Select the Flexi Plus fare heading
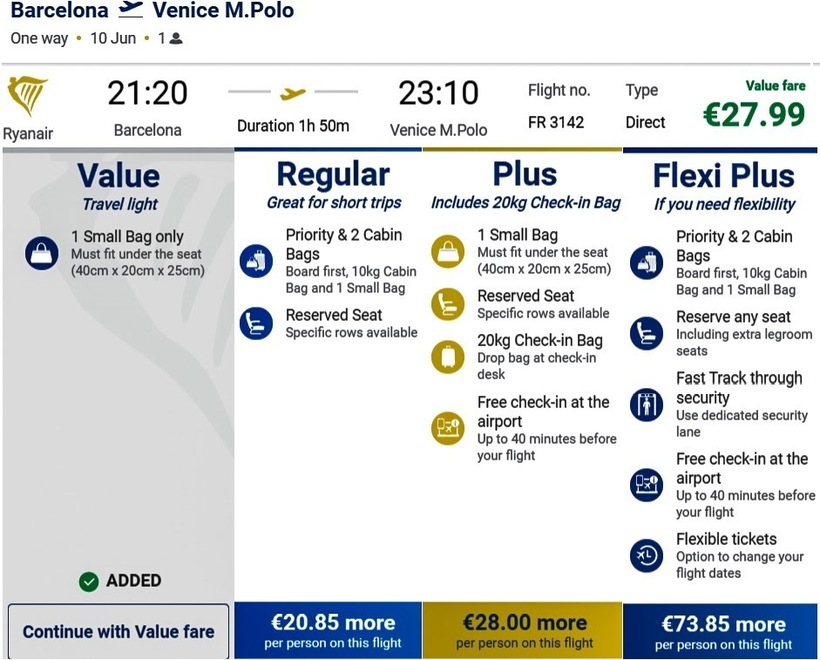The width and height of the screenshot is (820, 660). pos(723,176)
